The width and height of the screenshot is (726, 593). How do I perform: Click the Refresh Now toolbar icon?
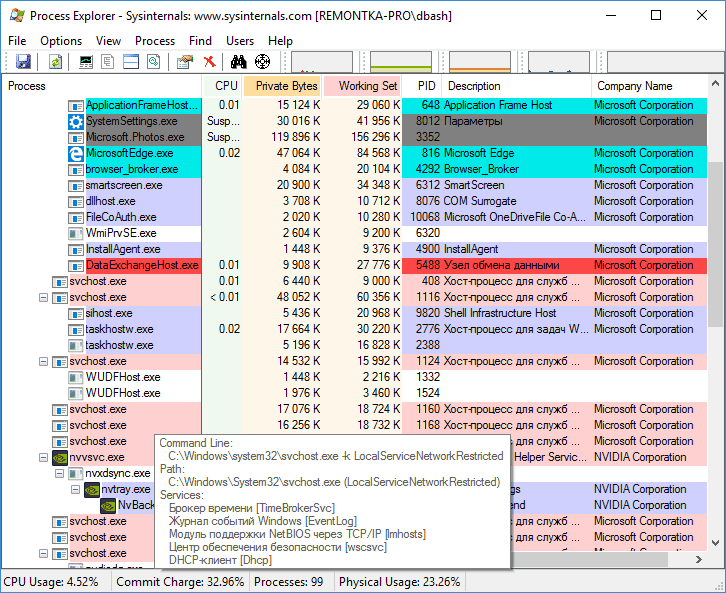coord(56,62)
